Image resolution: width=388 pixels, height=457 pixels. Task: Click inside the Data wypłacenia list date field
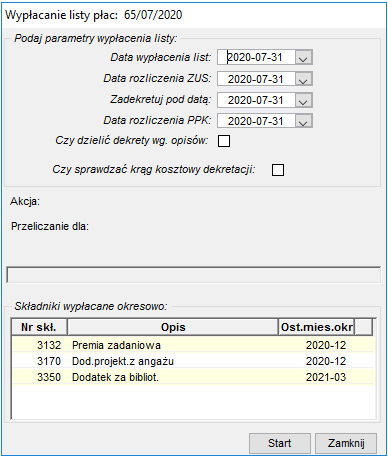[256, 58]
